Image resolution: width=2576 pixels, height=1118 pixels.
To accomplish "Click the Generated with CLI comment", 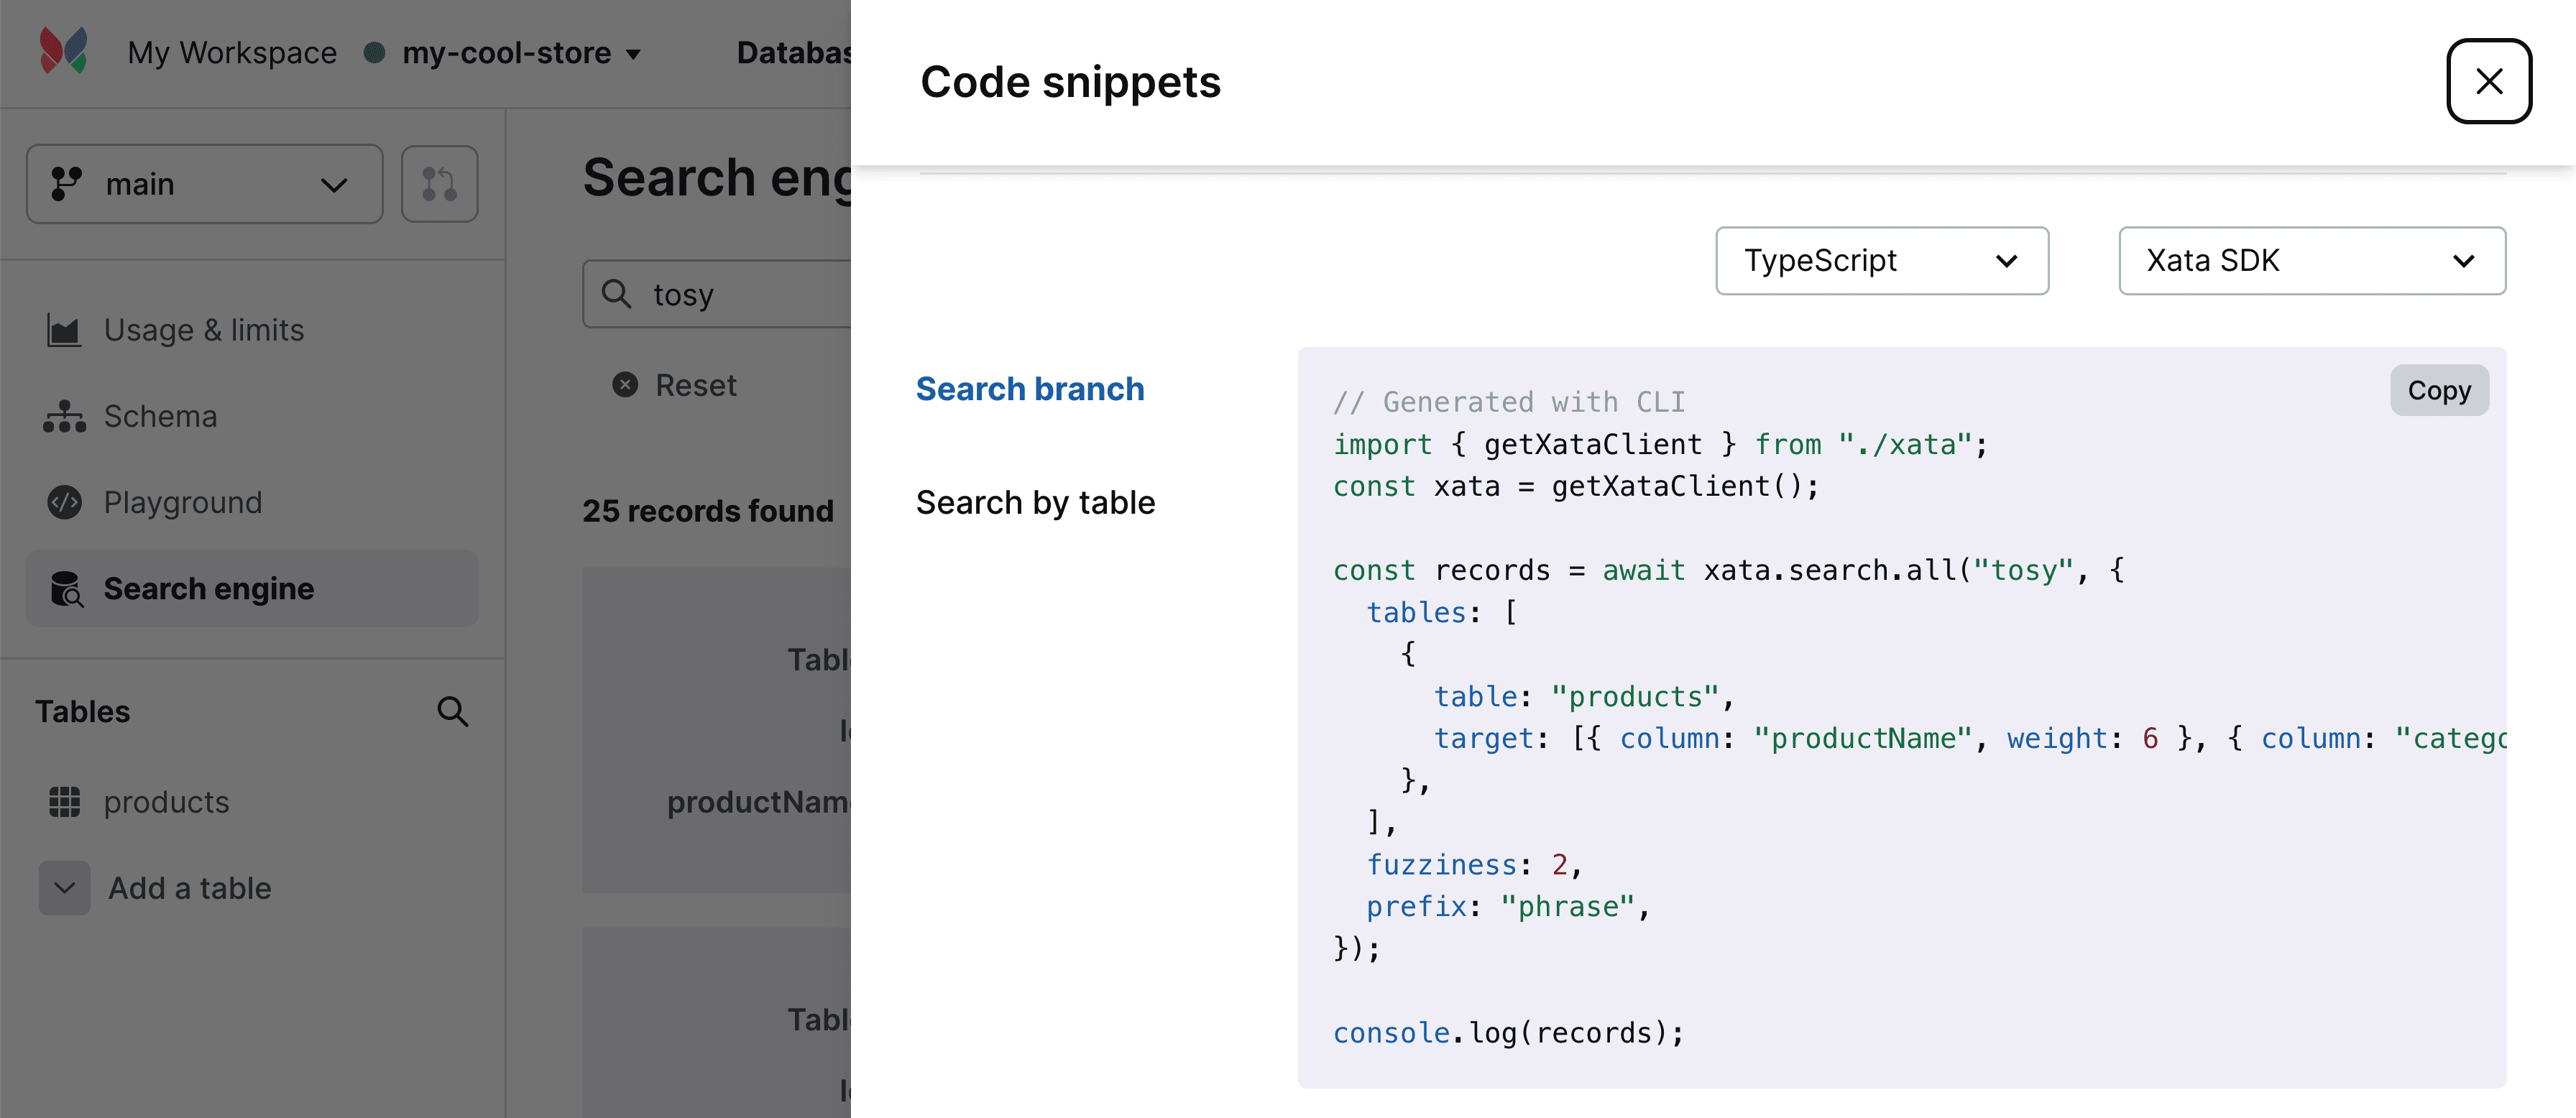I will (1510, 402).
